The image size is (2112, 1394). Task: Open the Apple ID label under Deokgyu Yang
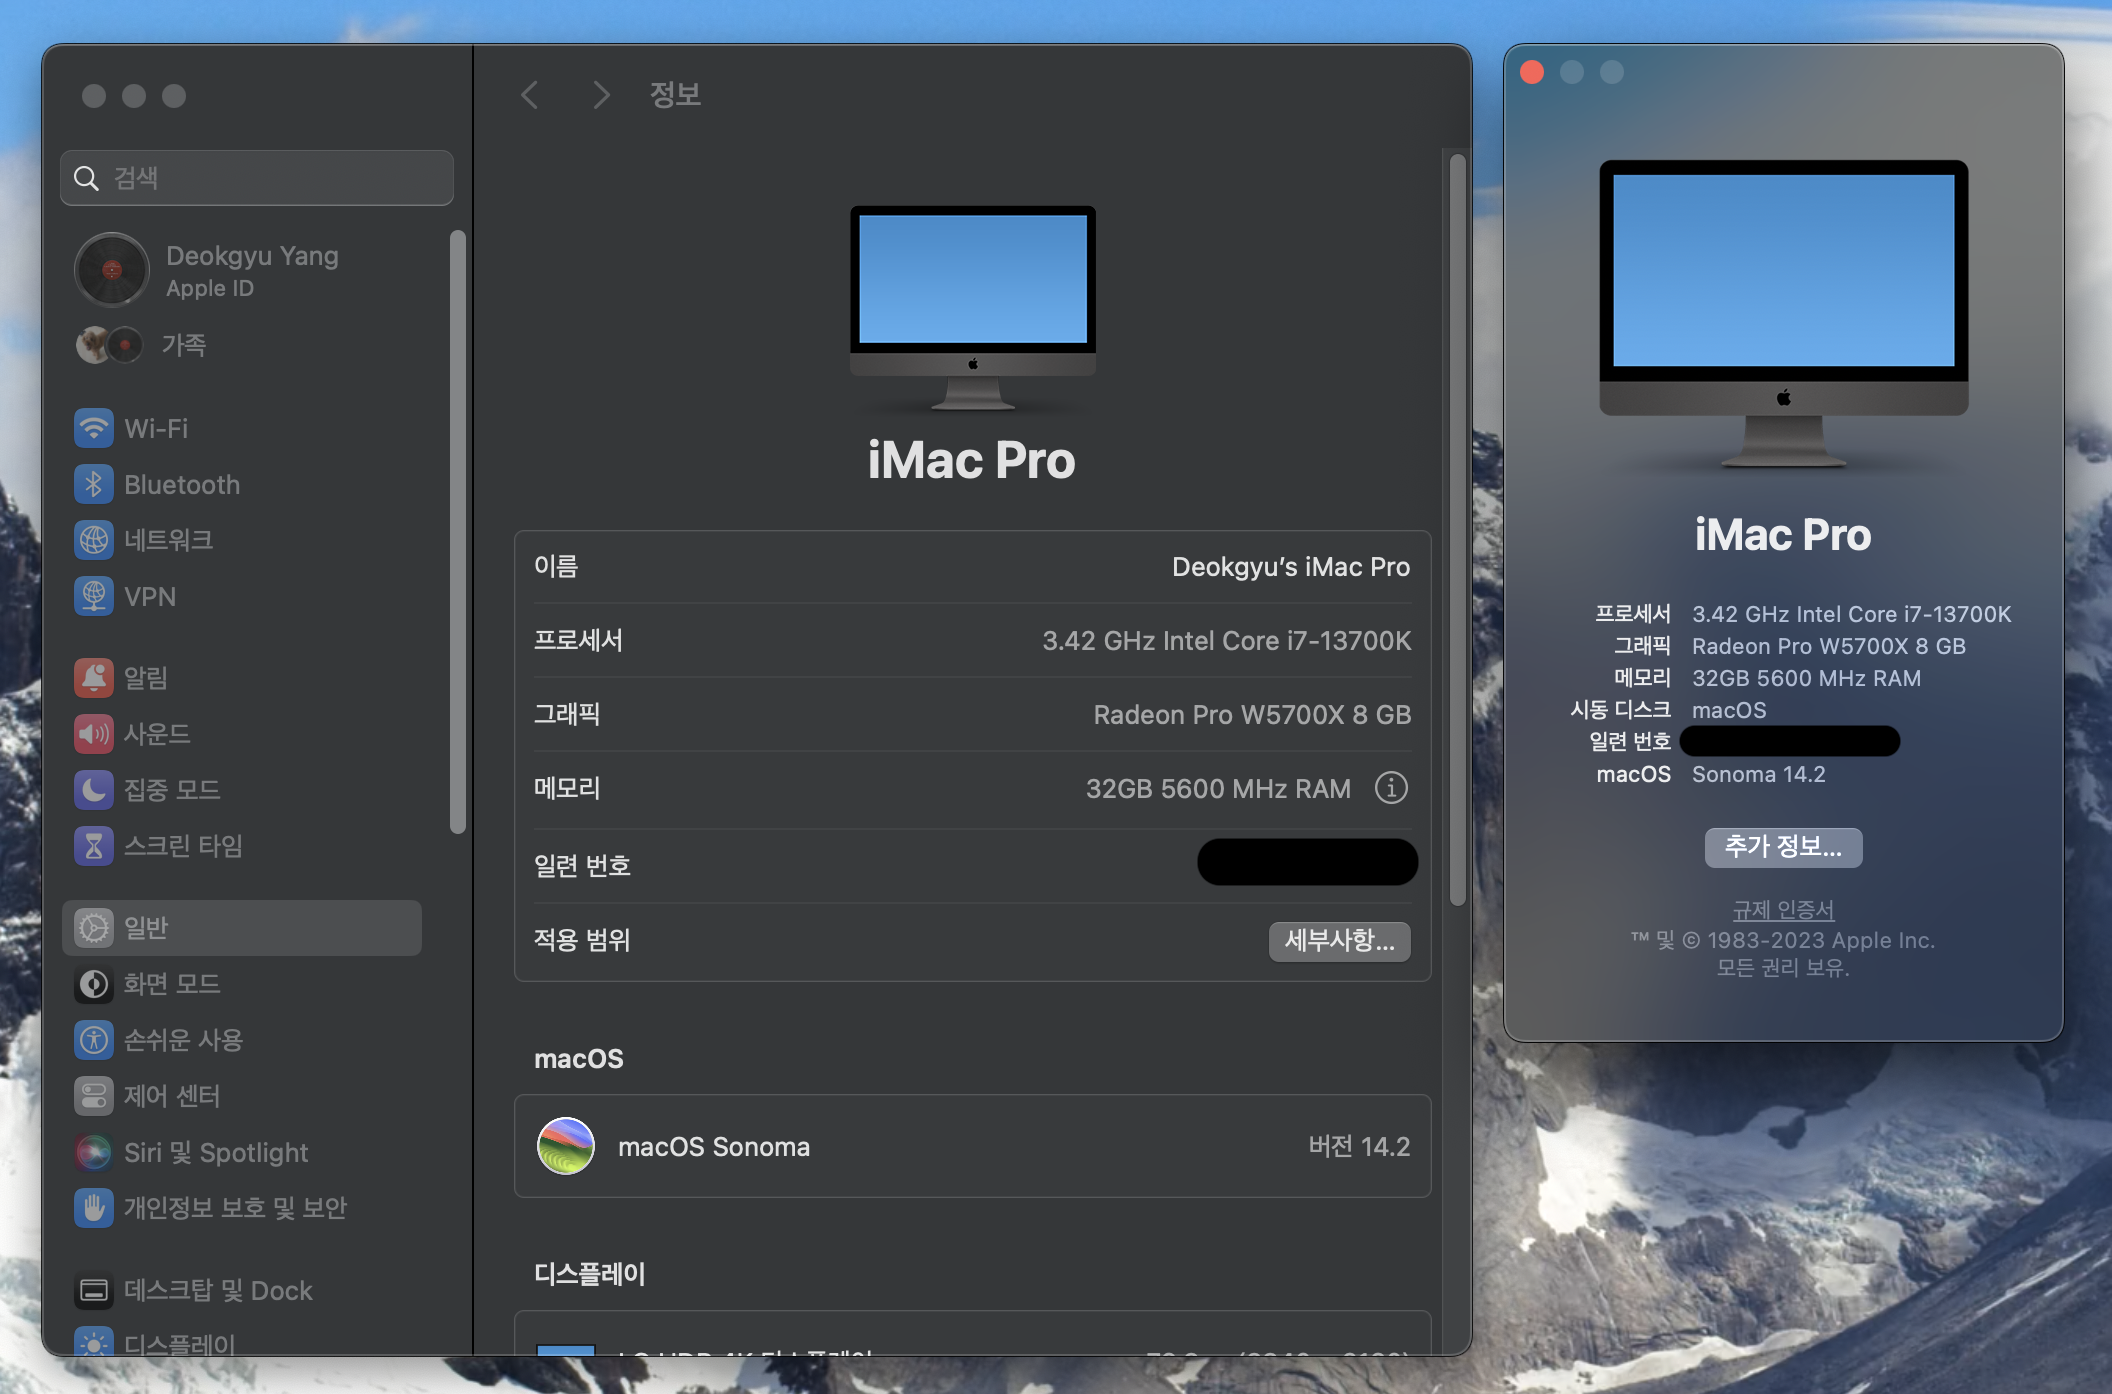click(x=210, y=288)
